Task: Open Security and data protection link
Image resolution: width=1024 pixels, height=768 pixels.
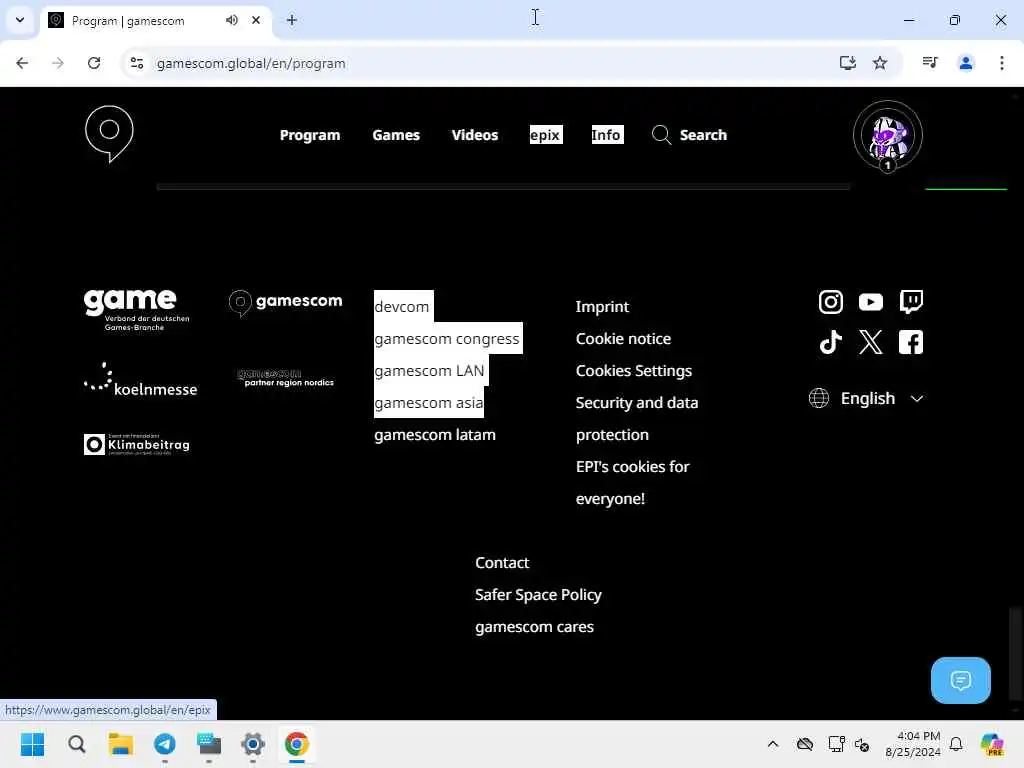Action: click(x=637, y=419)
